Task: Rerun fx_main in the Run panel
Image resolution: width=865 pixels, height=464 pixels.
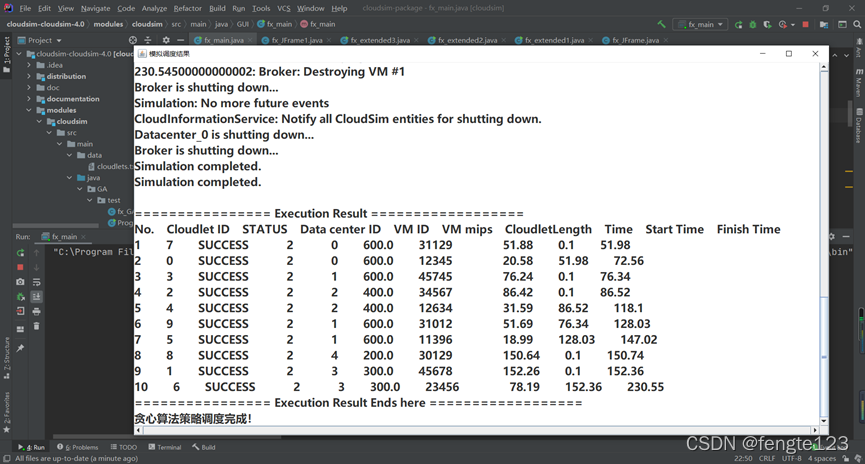Action: click(20, 253)
